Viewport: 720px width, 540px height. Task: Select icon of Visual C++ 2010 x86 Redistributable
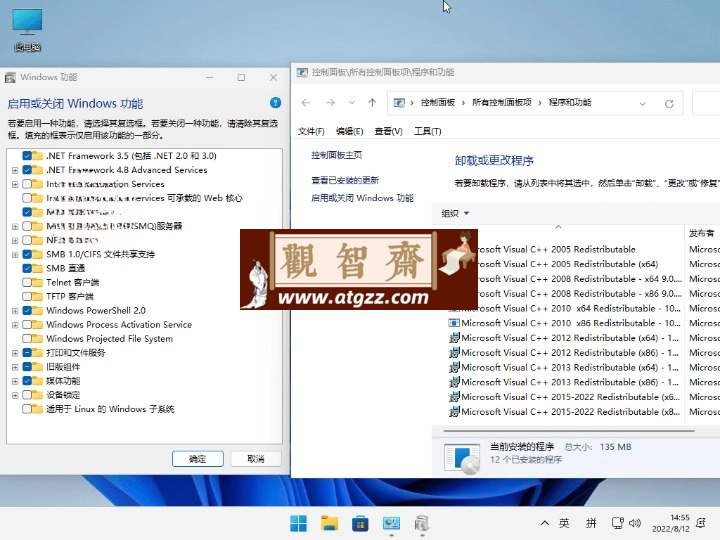click(x=454, y=323)
